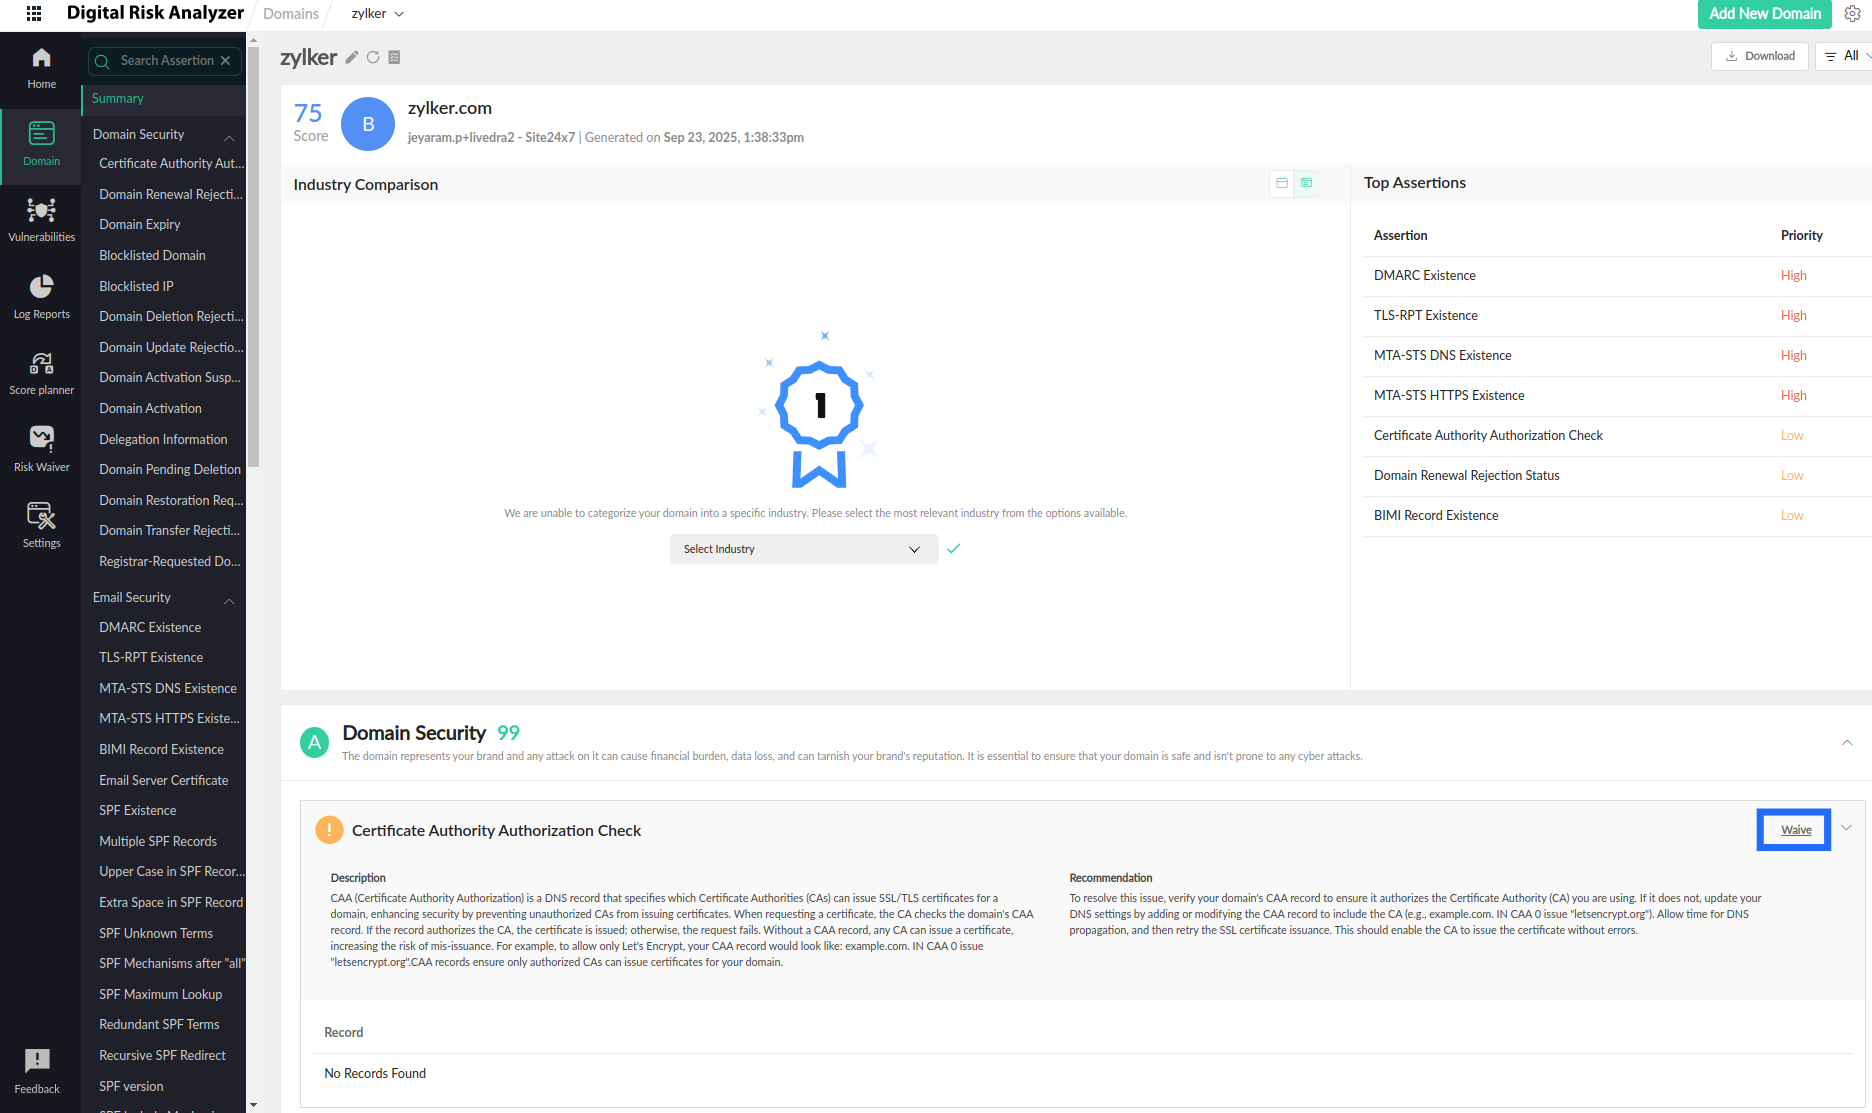Click the pencil edit icon beside zylker
The height and width of the screenshot is (1113, 1872).
(352, 58)
